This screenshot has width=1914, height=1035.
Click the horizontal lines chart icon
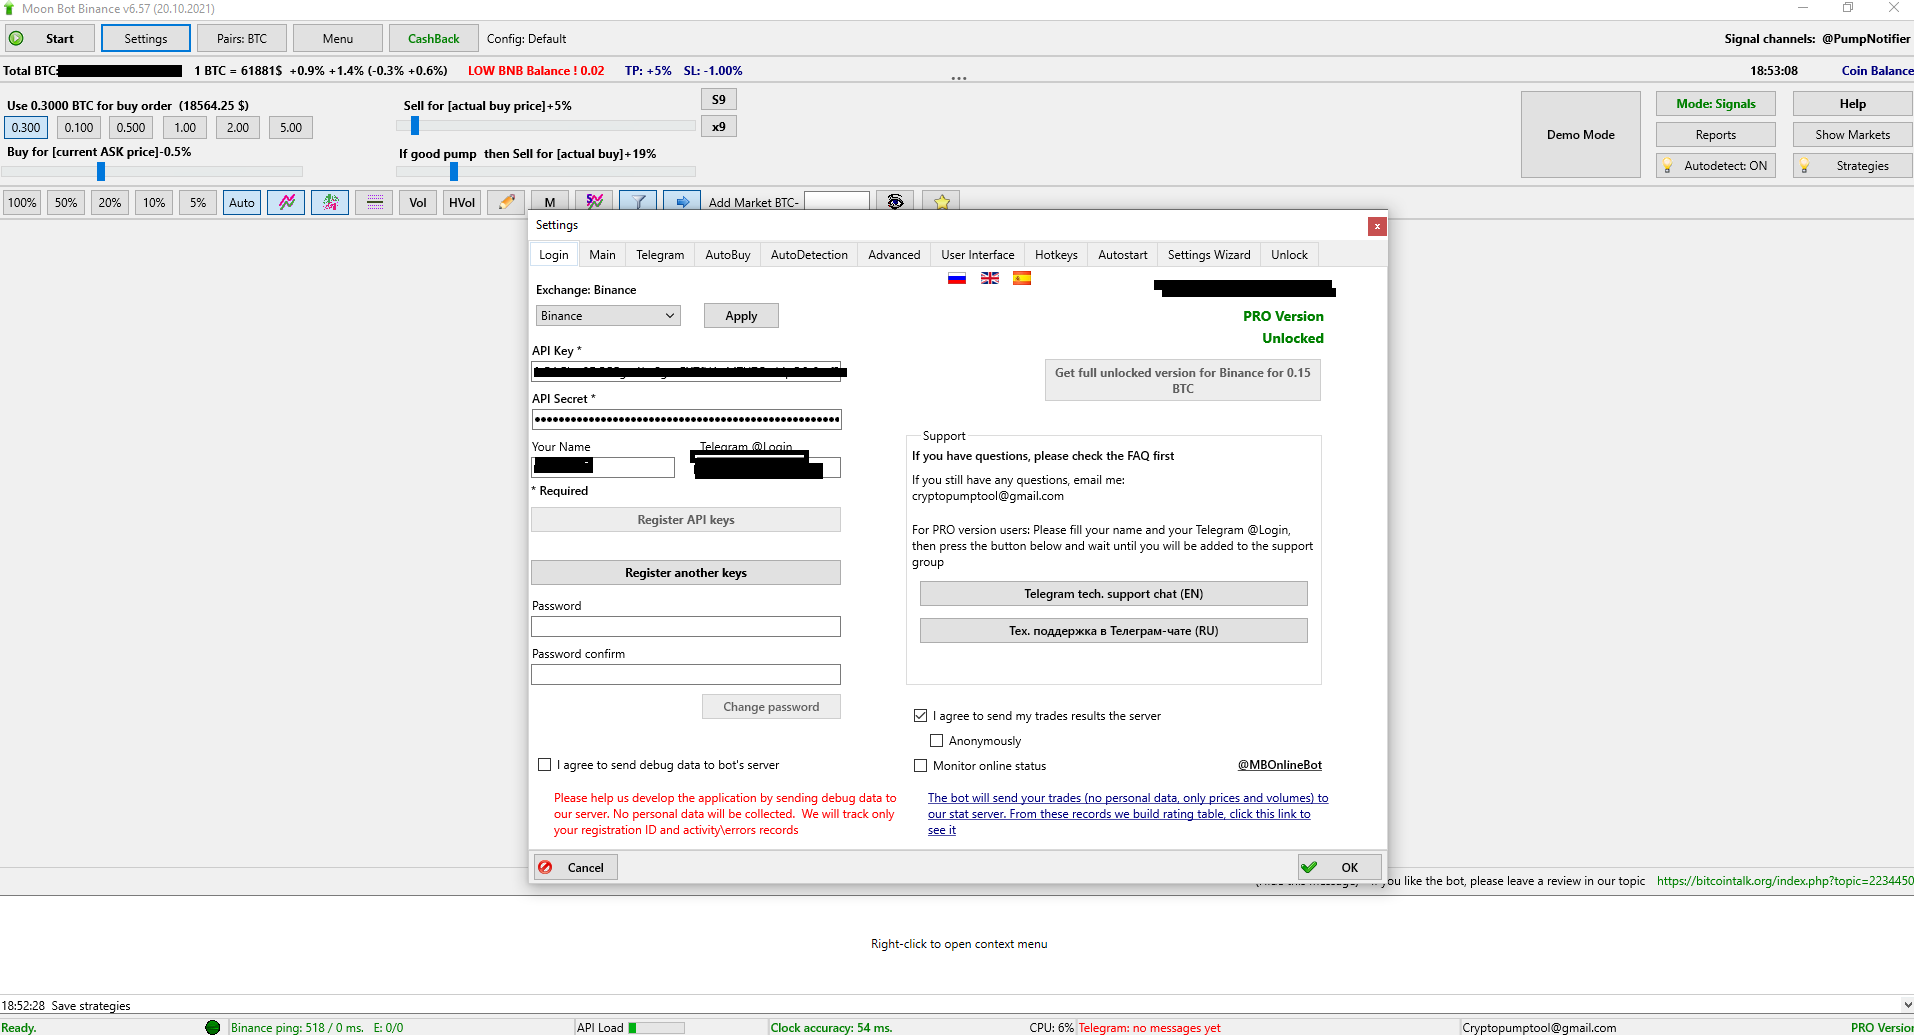coord(374,202)
